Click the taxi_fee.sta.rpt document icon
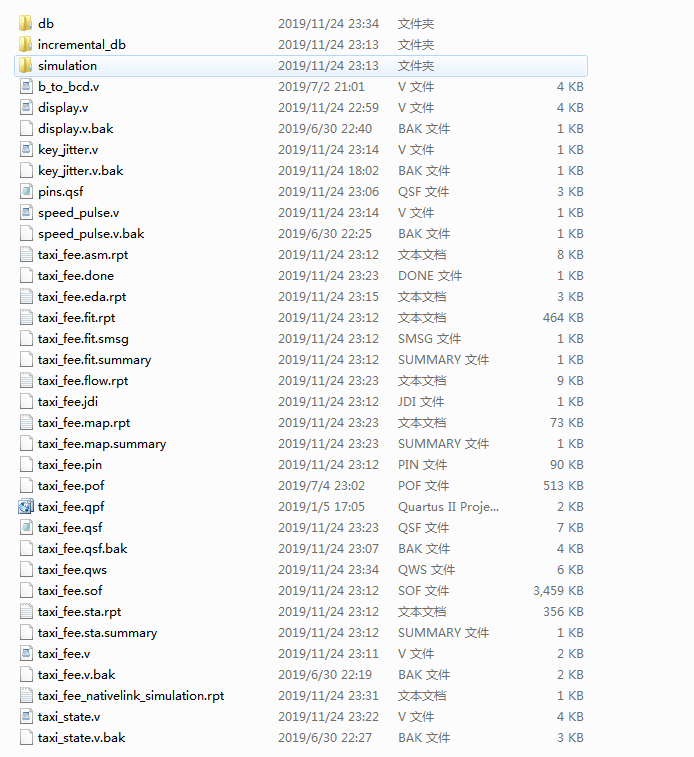This screenshot has height=757, width=694. pyautogui.click(x=26, y=611)
